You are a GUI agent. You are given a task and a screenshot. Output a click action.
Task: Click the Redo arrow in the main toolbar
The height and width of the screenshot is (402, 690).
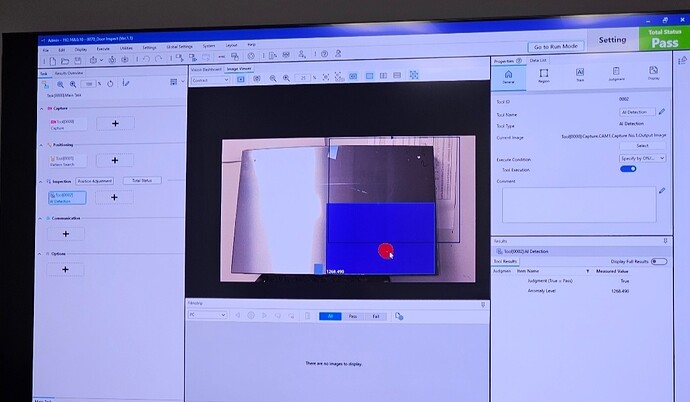[158, 58]
